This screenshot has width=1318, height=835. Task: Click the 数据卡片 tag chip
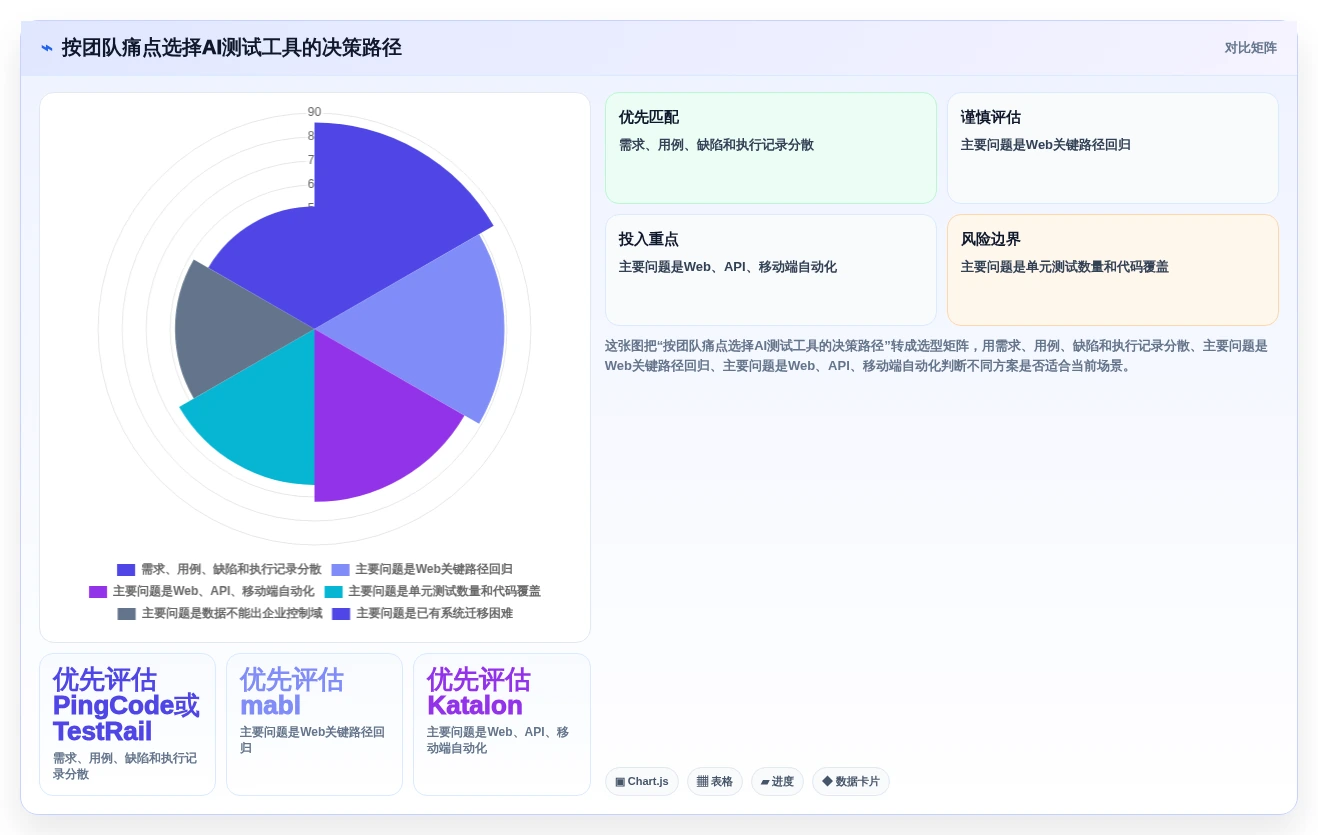[x=851, y=782]
